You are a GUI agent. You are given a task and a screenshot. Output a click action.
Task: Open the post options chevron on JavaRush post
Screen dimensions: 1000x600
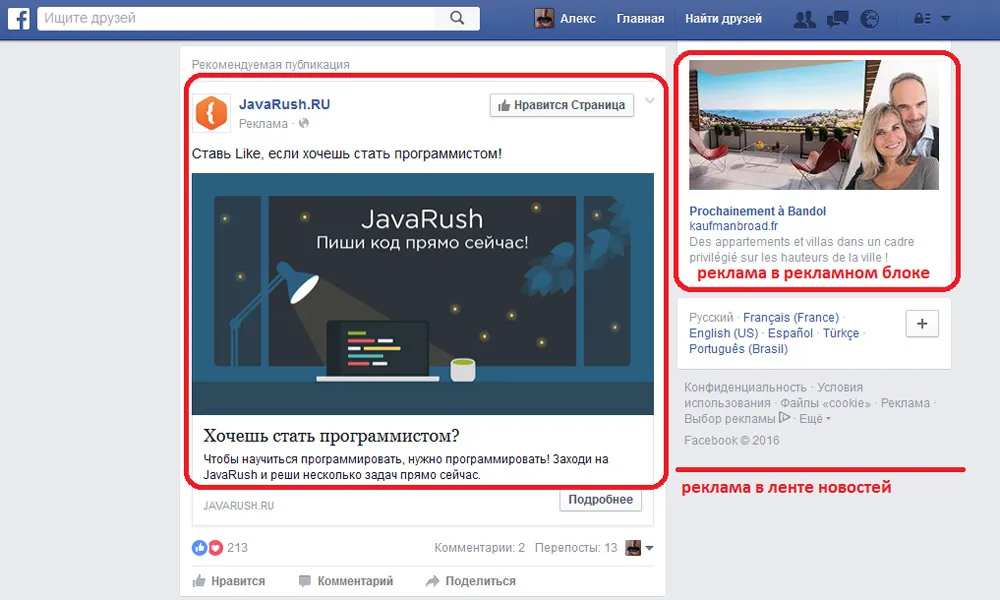pyautogui.click(x=651, y=100)
